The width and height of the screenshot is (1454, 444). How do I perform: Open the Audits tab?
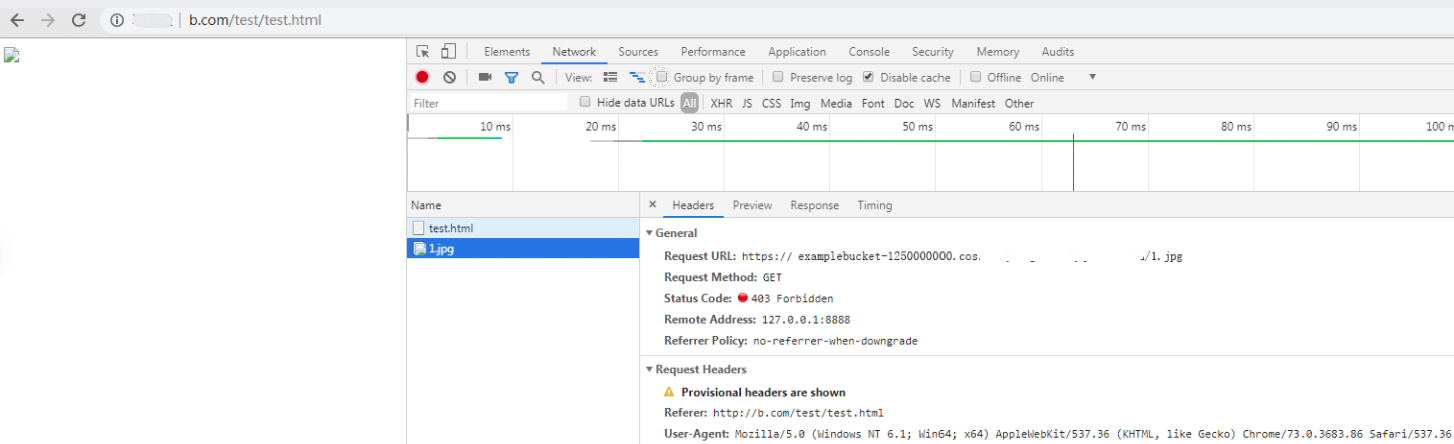pos(1058,52)
